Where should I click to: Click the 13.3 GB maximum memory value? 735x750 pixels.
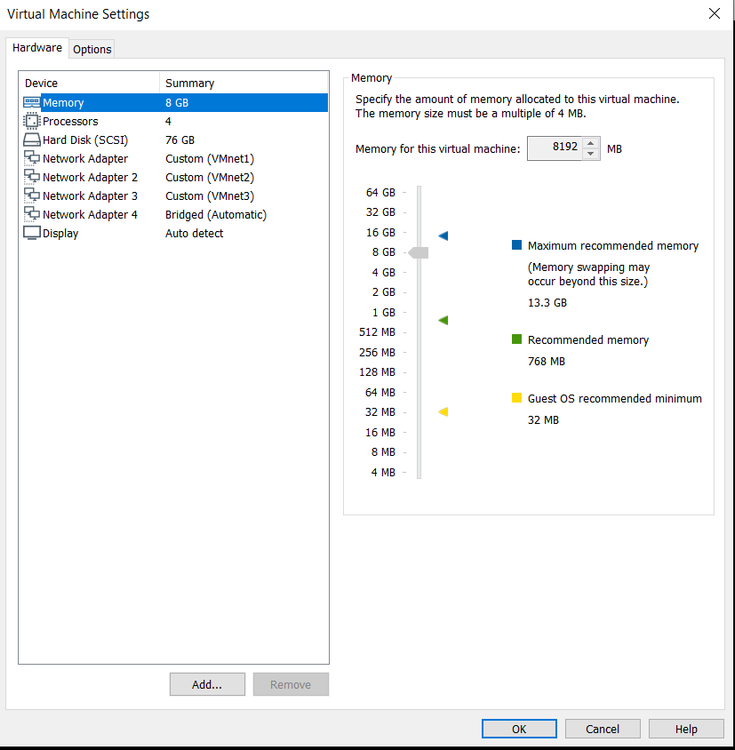tap(547, 303)
